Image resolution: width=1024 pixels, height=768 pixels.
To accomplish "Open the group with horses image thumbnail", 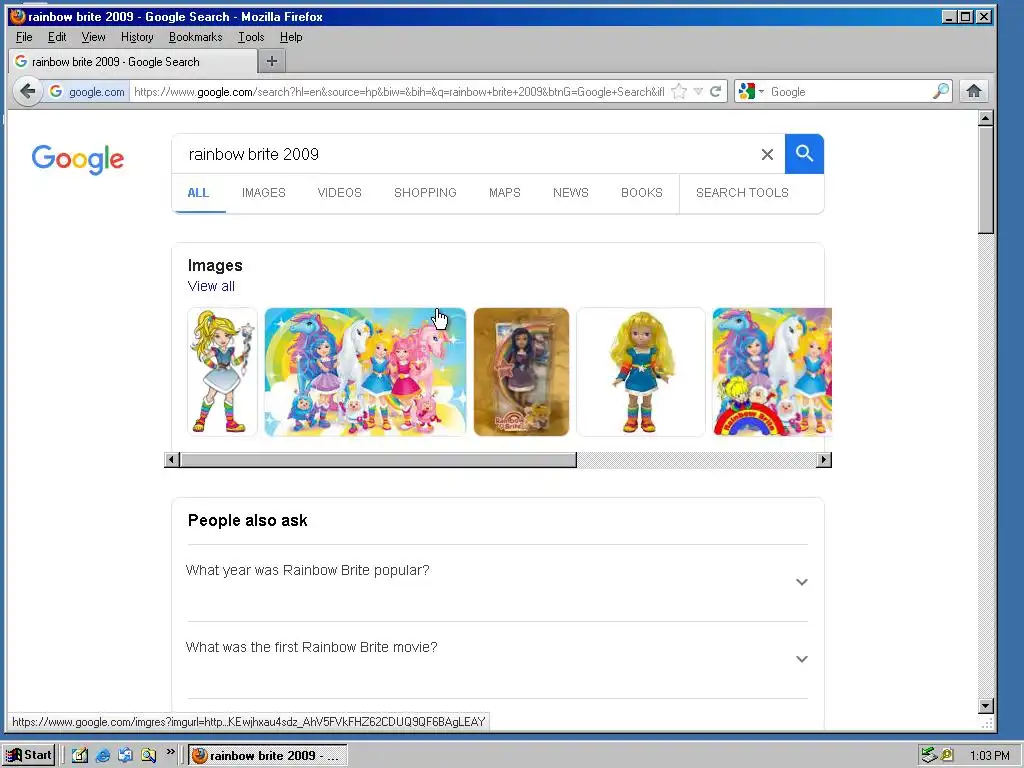I will pyautogui.click(x=365, y=372).
